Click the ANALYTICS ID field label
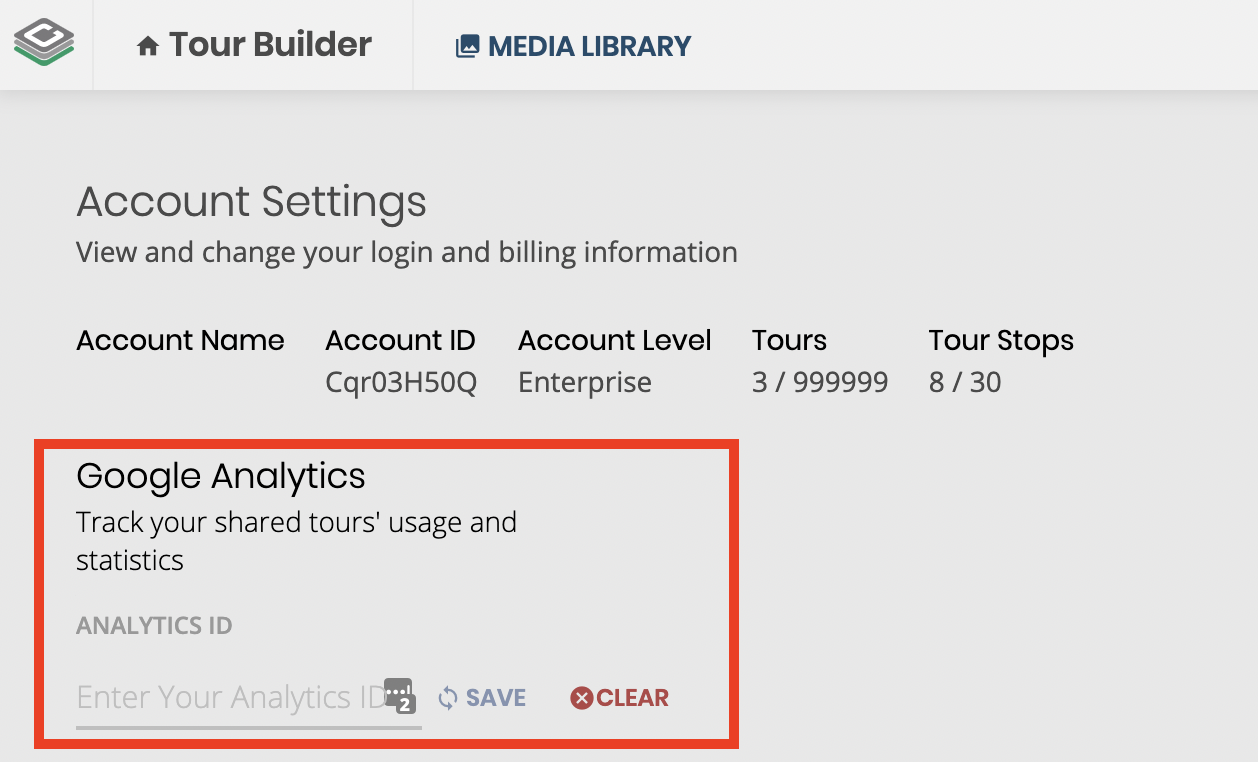This screenshot has height=762, width=1258. [154, 626]
